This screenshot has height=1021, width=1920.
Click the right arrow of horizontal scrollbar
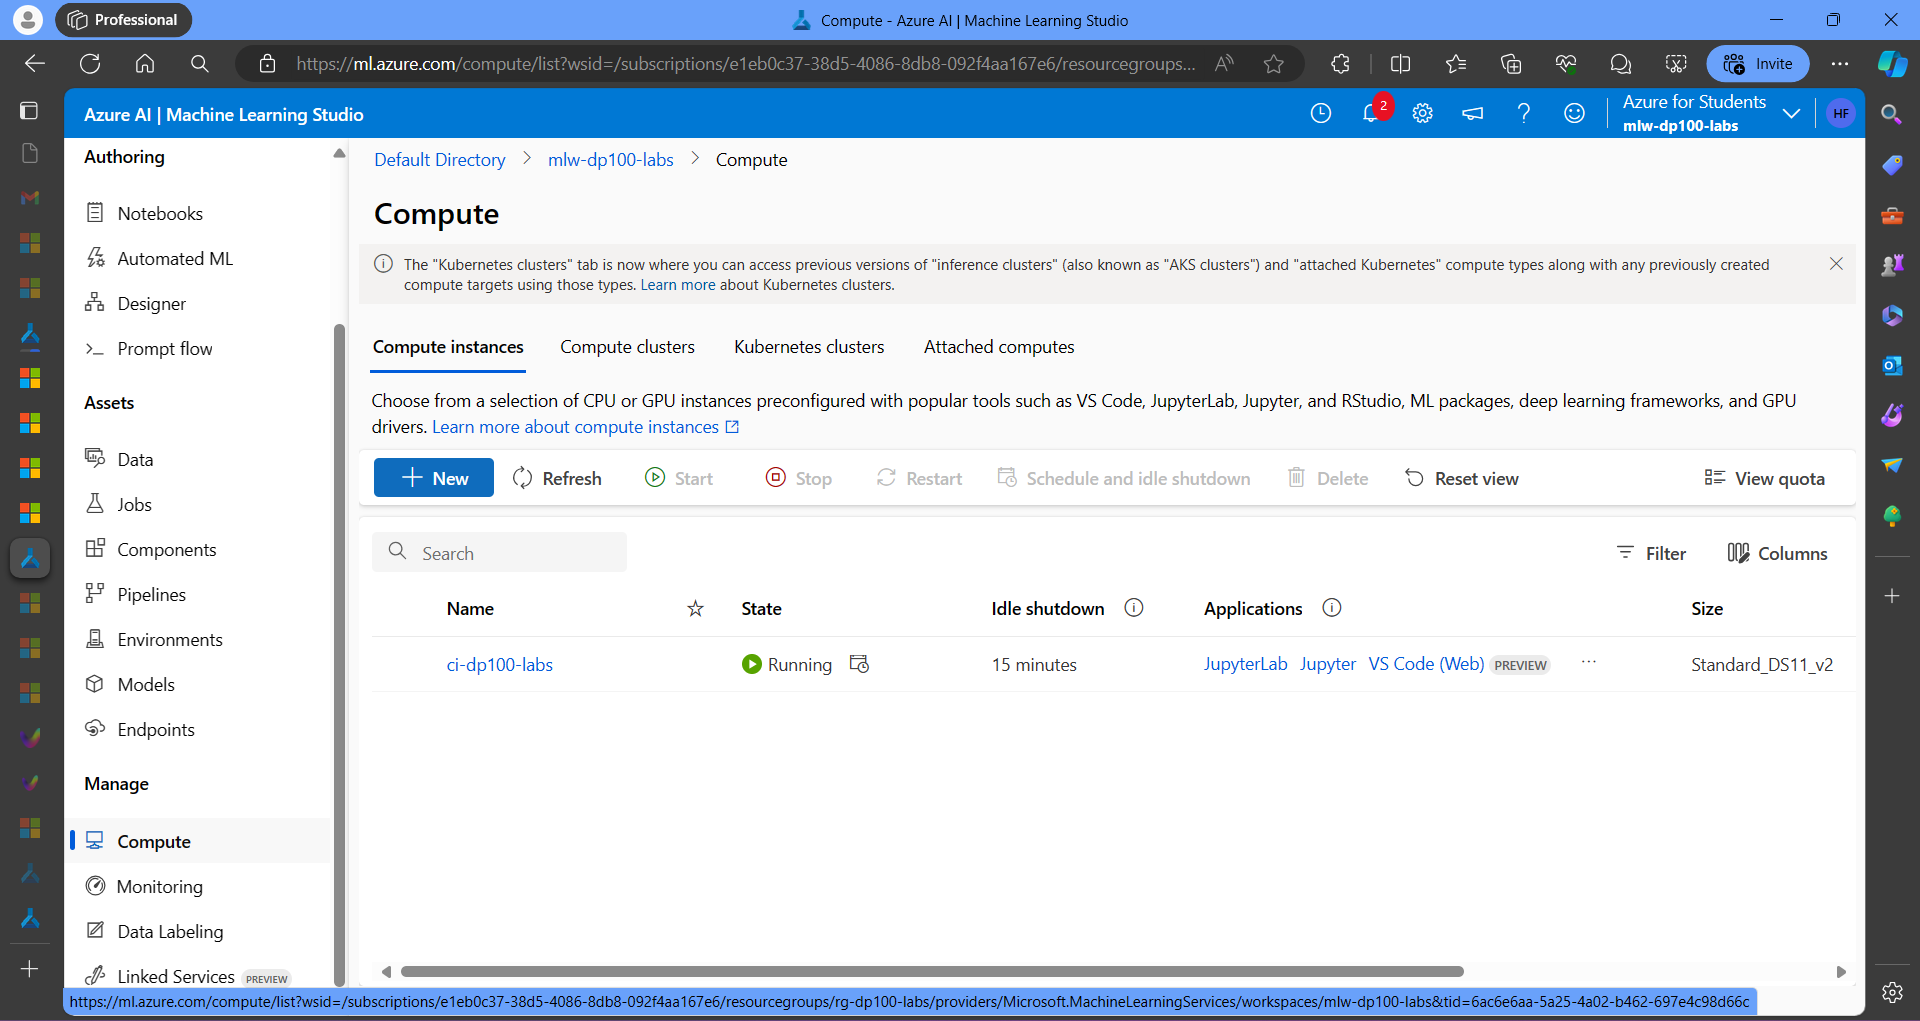tap(1841, 971)
